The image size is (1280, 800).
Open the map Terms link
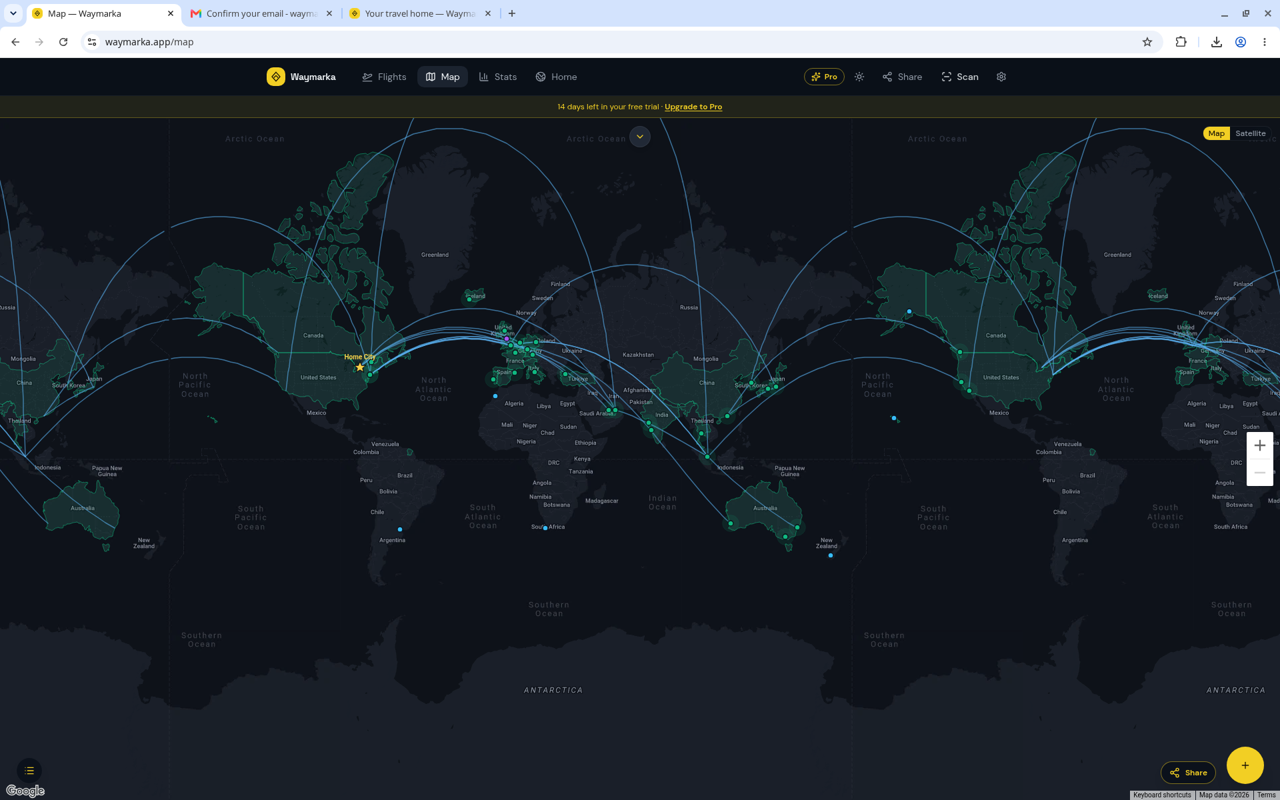coord(1266,795)
